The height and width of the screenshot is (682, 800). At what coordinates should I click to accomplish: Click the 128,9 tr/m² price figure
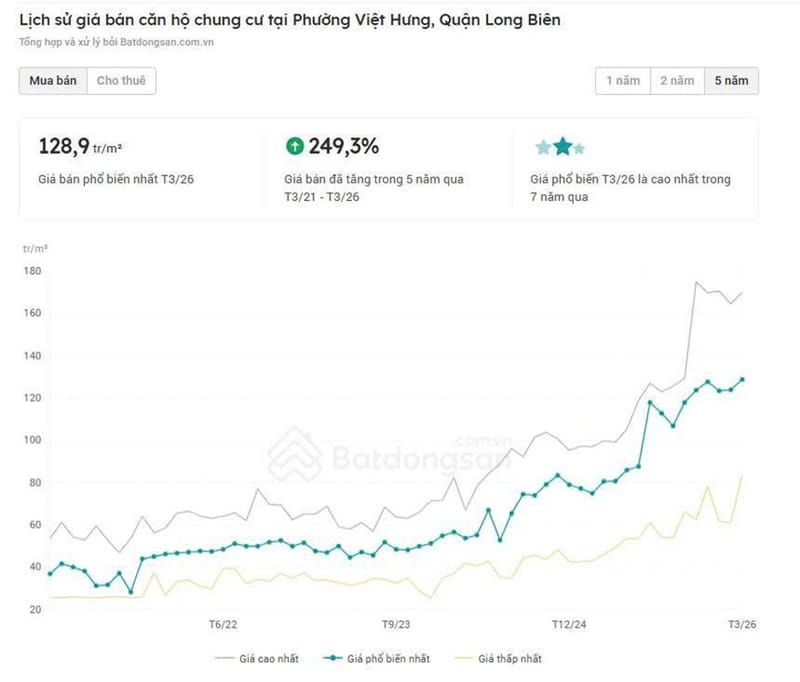tap(80, 147)
